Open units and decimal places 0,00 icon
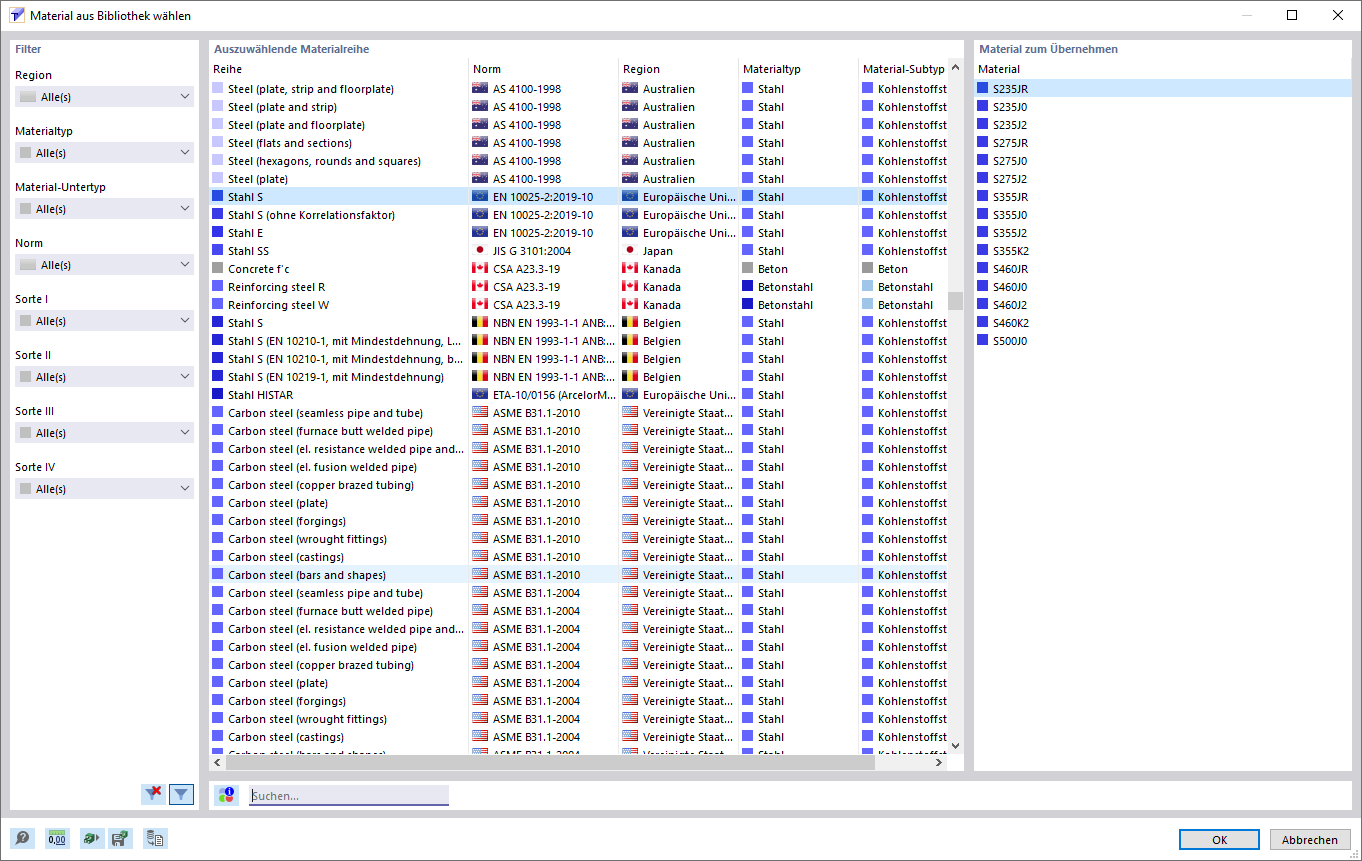The height and width of the screenshot is (861, 1362). [x=57, y=839]
